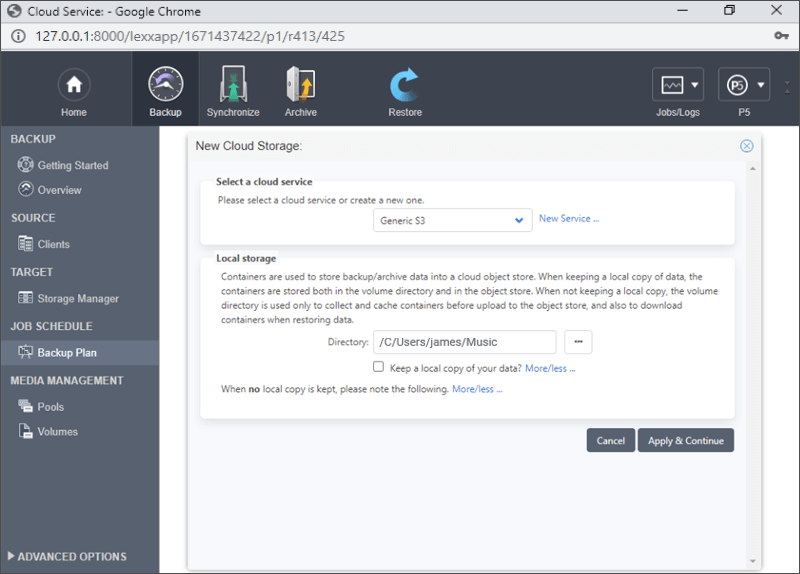The image size is (800, 574).
Task: Edit the Directory path field
Action: point(464,342)
